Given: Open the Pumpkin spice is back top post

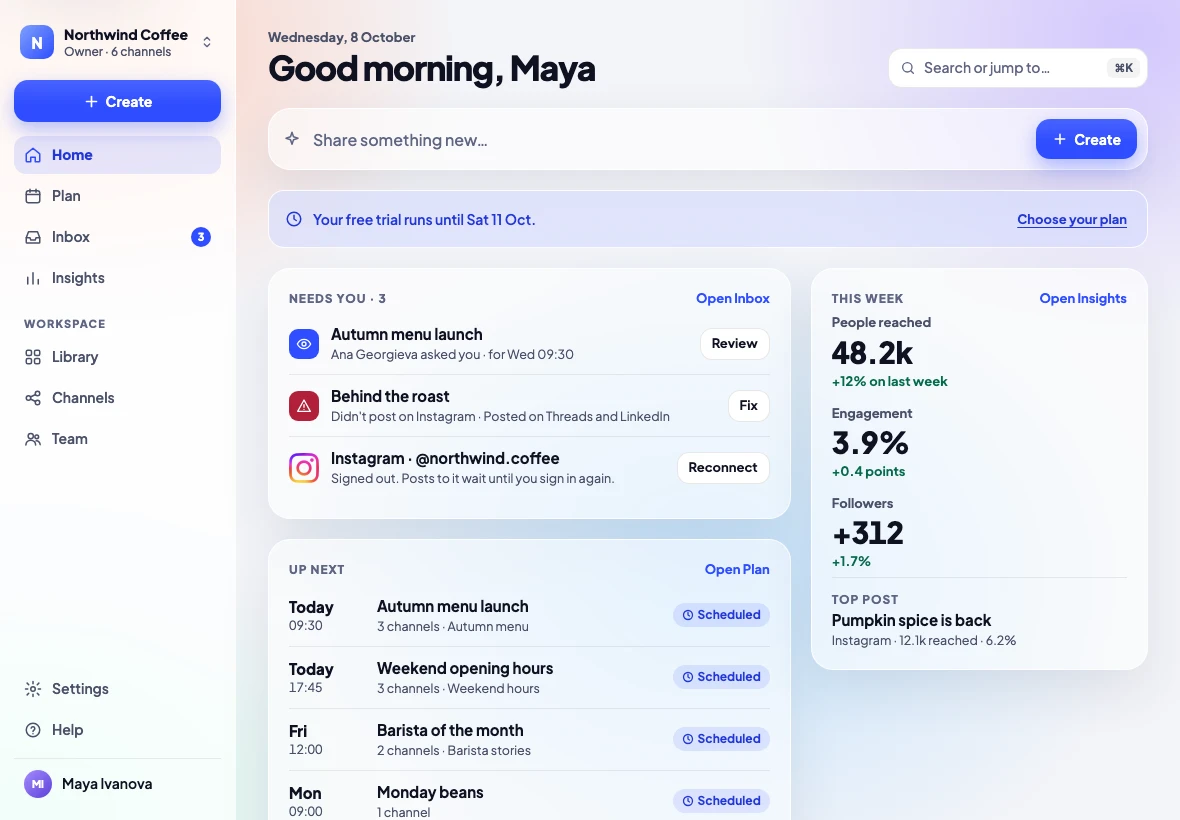Looking at the screenshot, I should [911, 621].
